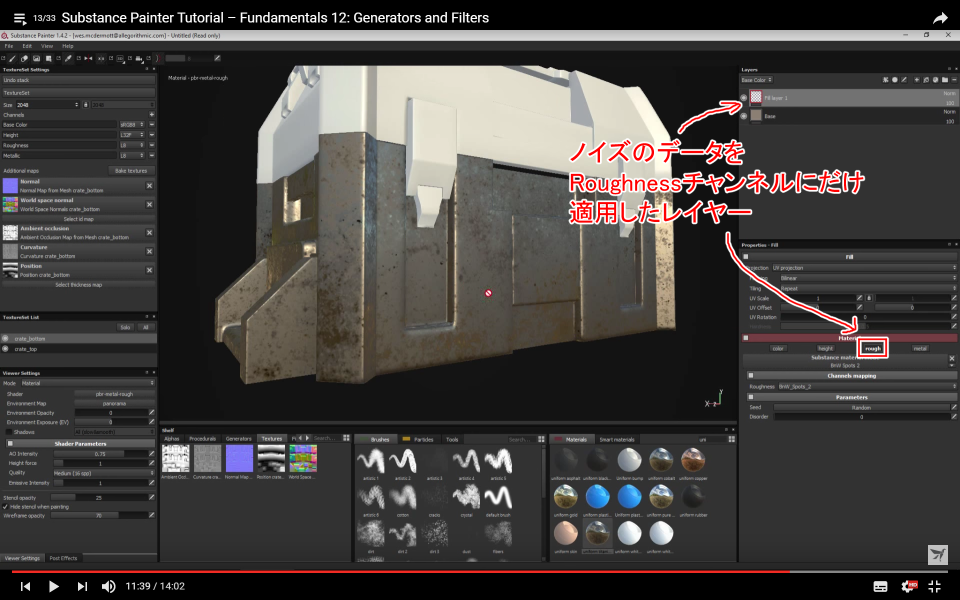Viewport: 960px width, 600px height.
Task: Toggle visibility of Fill layer 1
Action: point(744,97)
